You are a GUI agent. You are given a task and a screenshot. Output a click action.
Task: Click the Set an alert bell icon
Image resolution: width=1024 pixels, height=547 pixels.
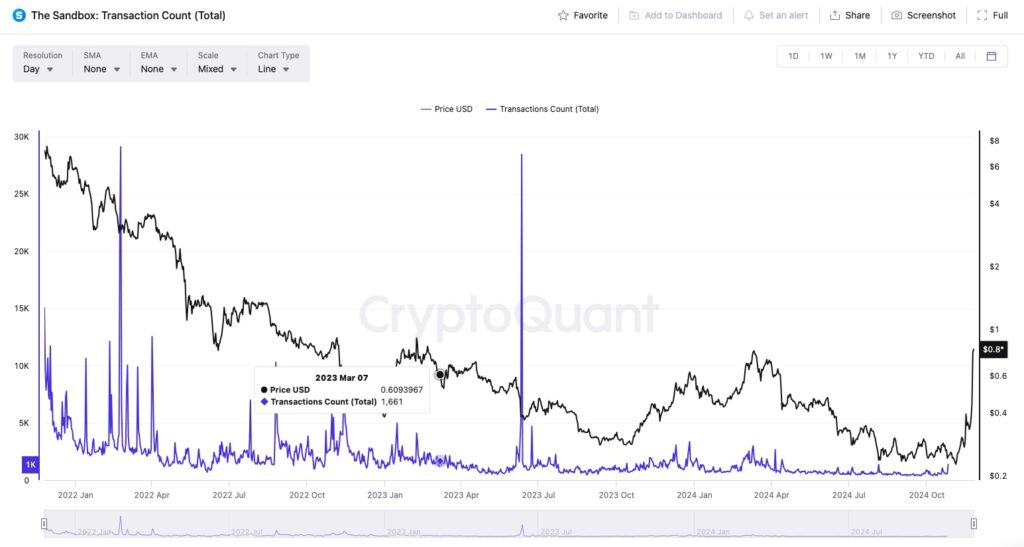pyautogui.click(x=749, y=16)
